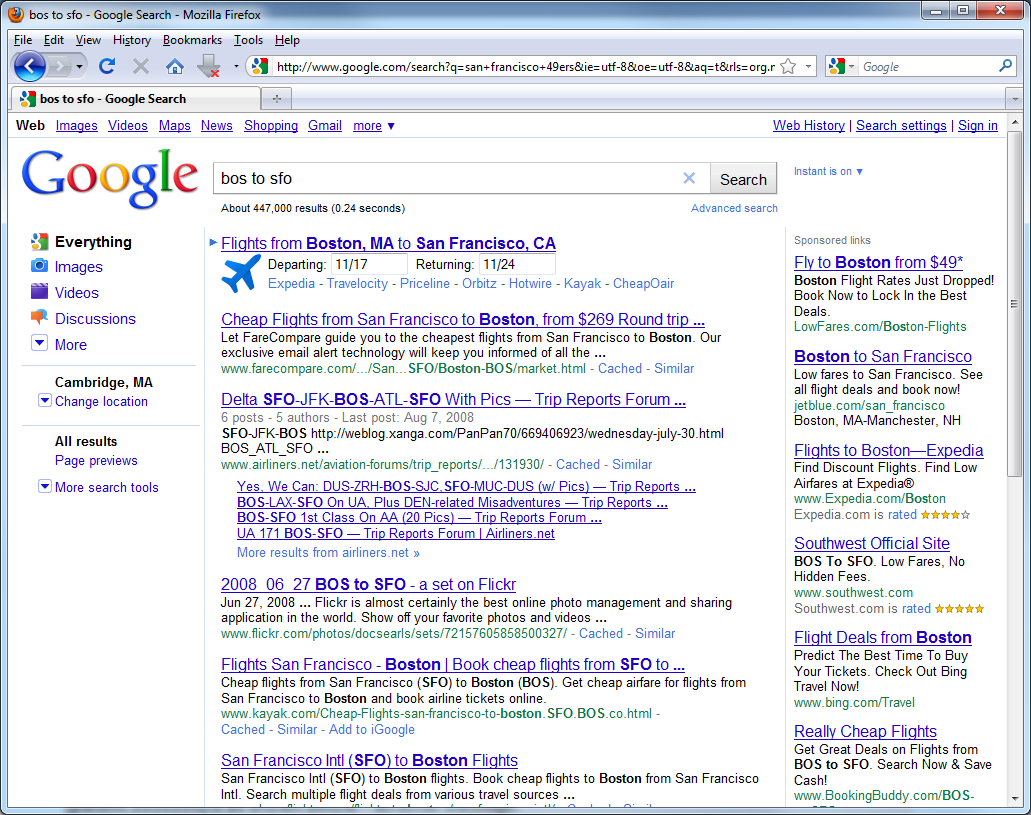Open the Advanced search link
Screen dimensions: 1031x815
click(x=734, y=208)
